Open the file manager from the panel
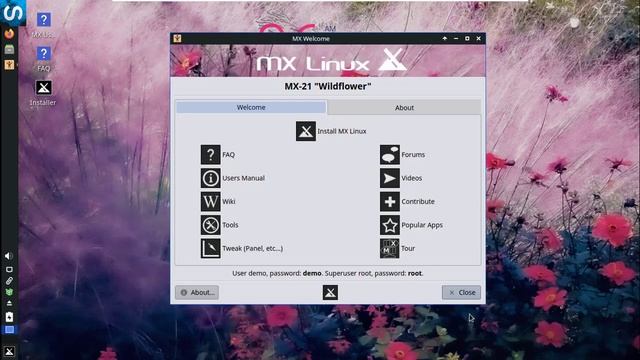Viewport: 640px width, 360px height. [x=9, y=49]
